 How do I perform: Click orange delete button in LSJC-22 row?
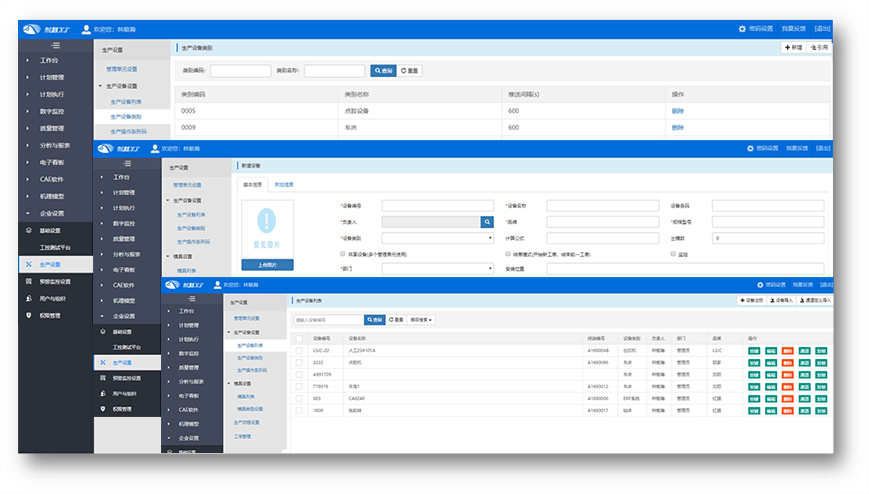click(788, 350)
